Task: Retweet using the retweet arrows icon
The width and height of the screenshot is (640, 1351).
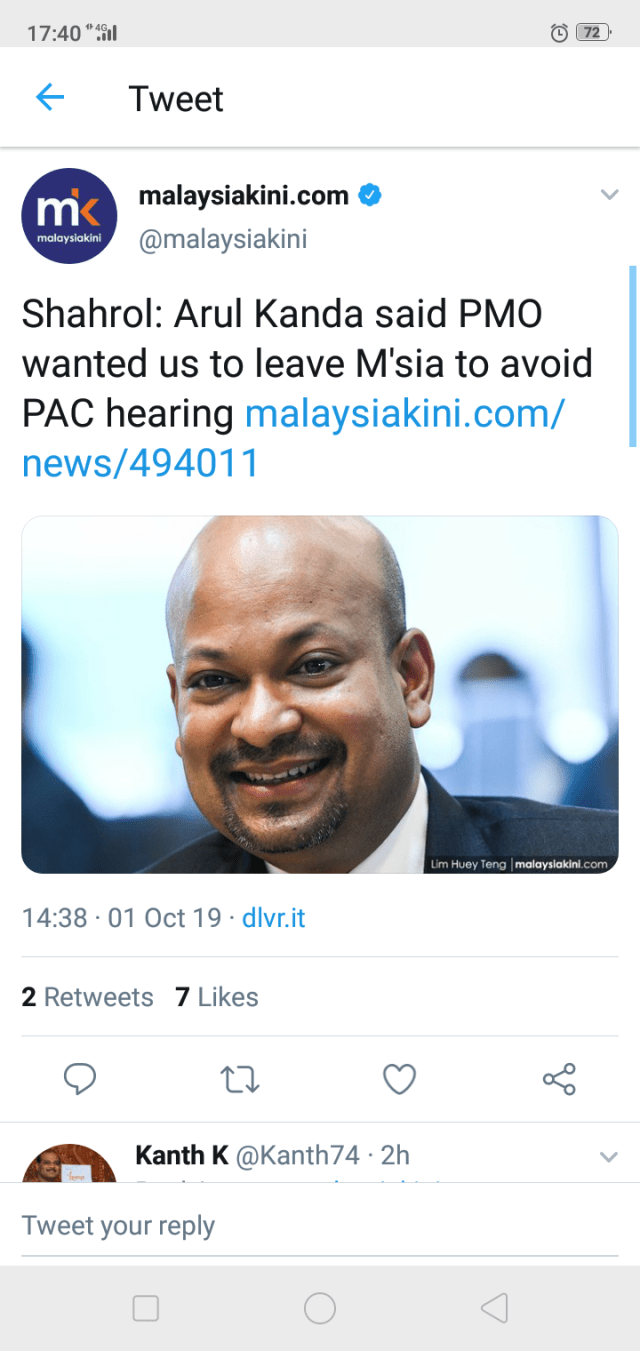Action: (239, 1080)
